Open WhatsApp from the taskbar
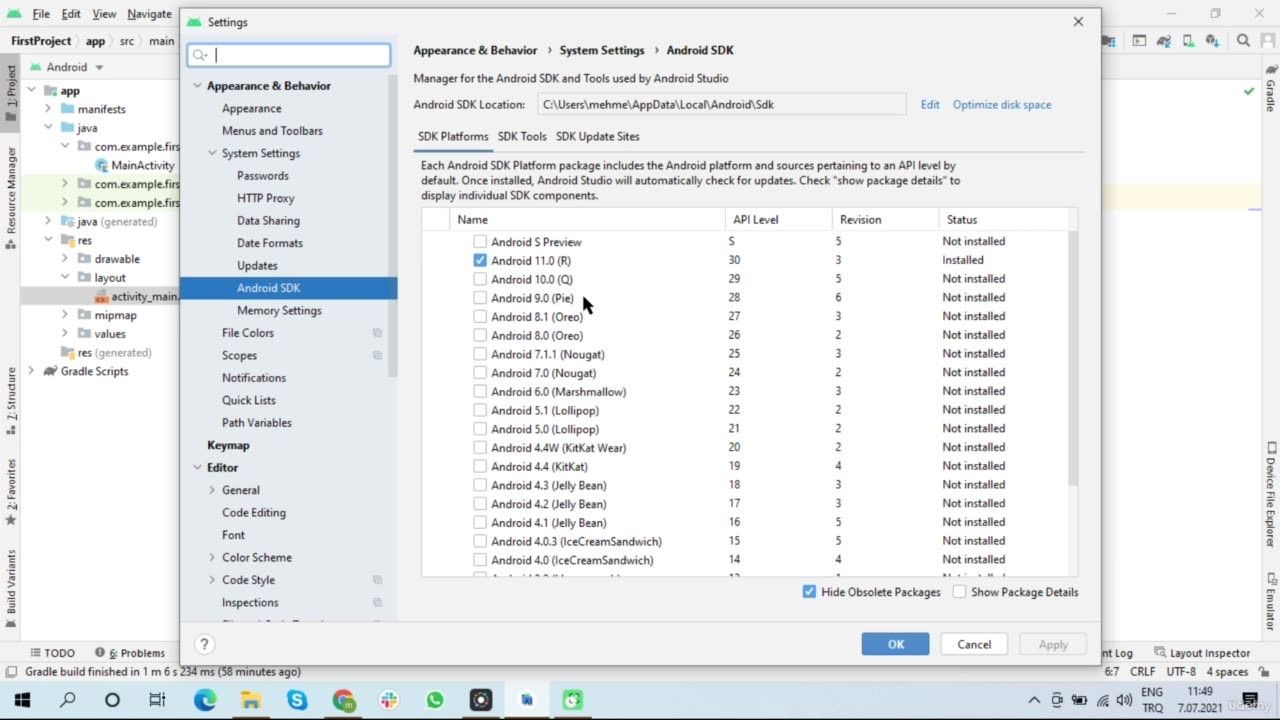The width and height of the screenshot is (1280, 720). coord(435,700)
